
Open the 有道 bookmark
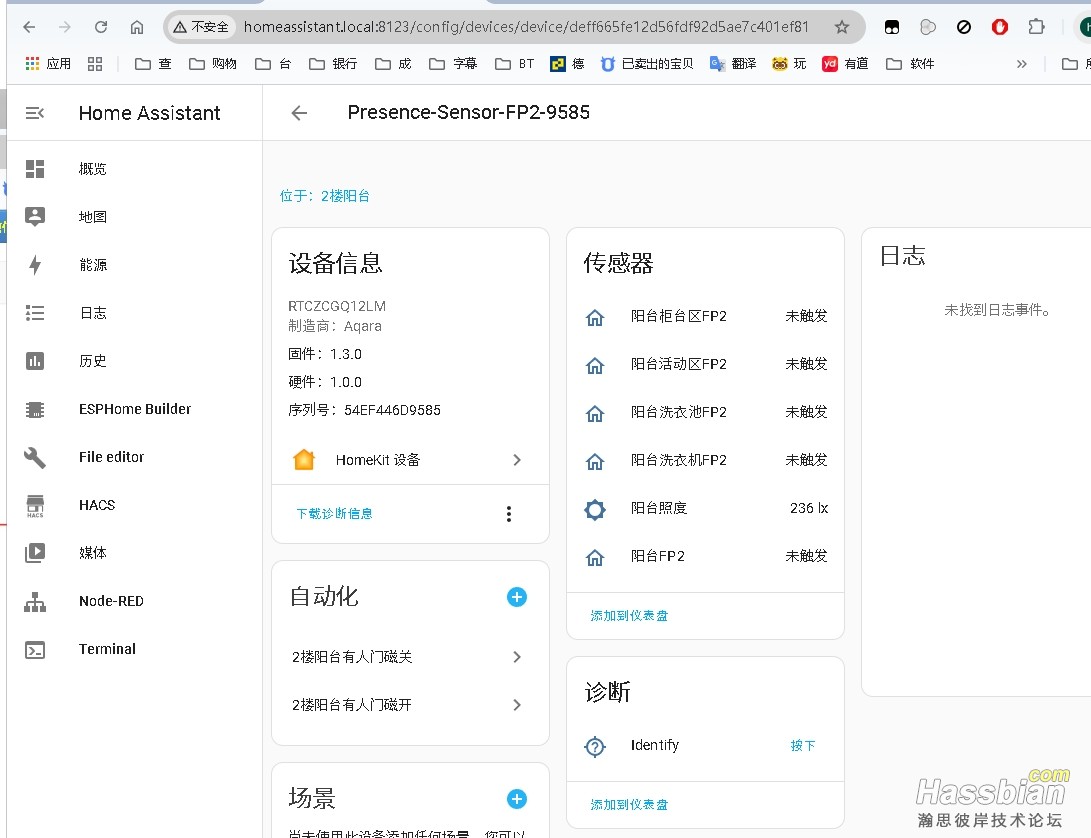845,64
